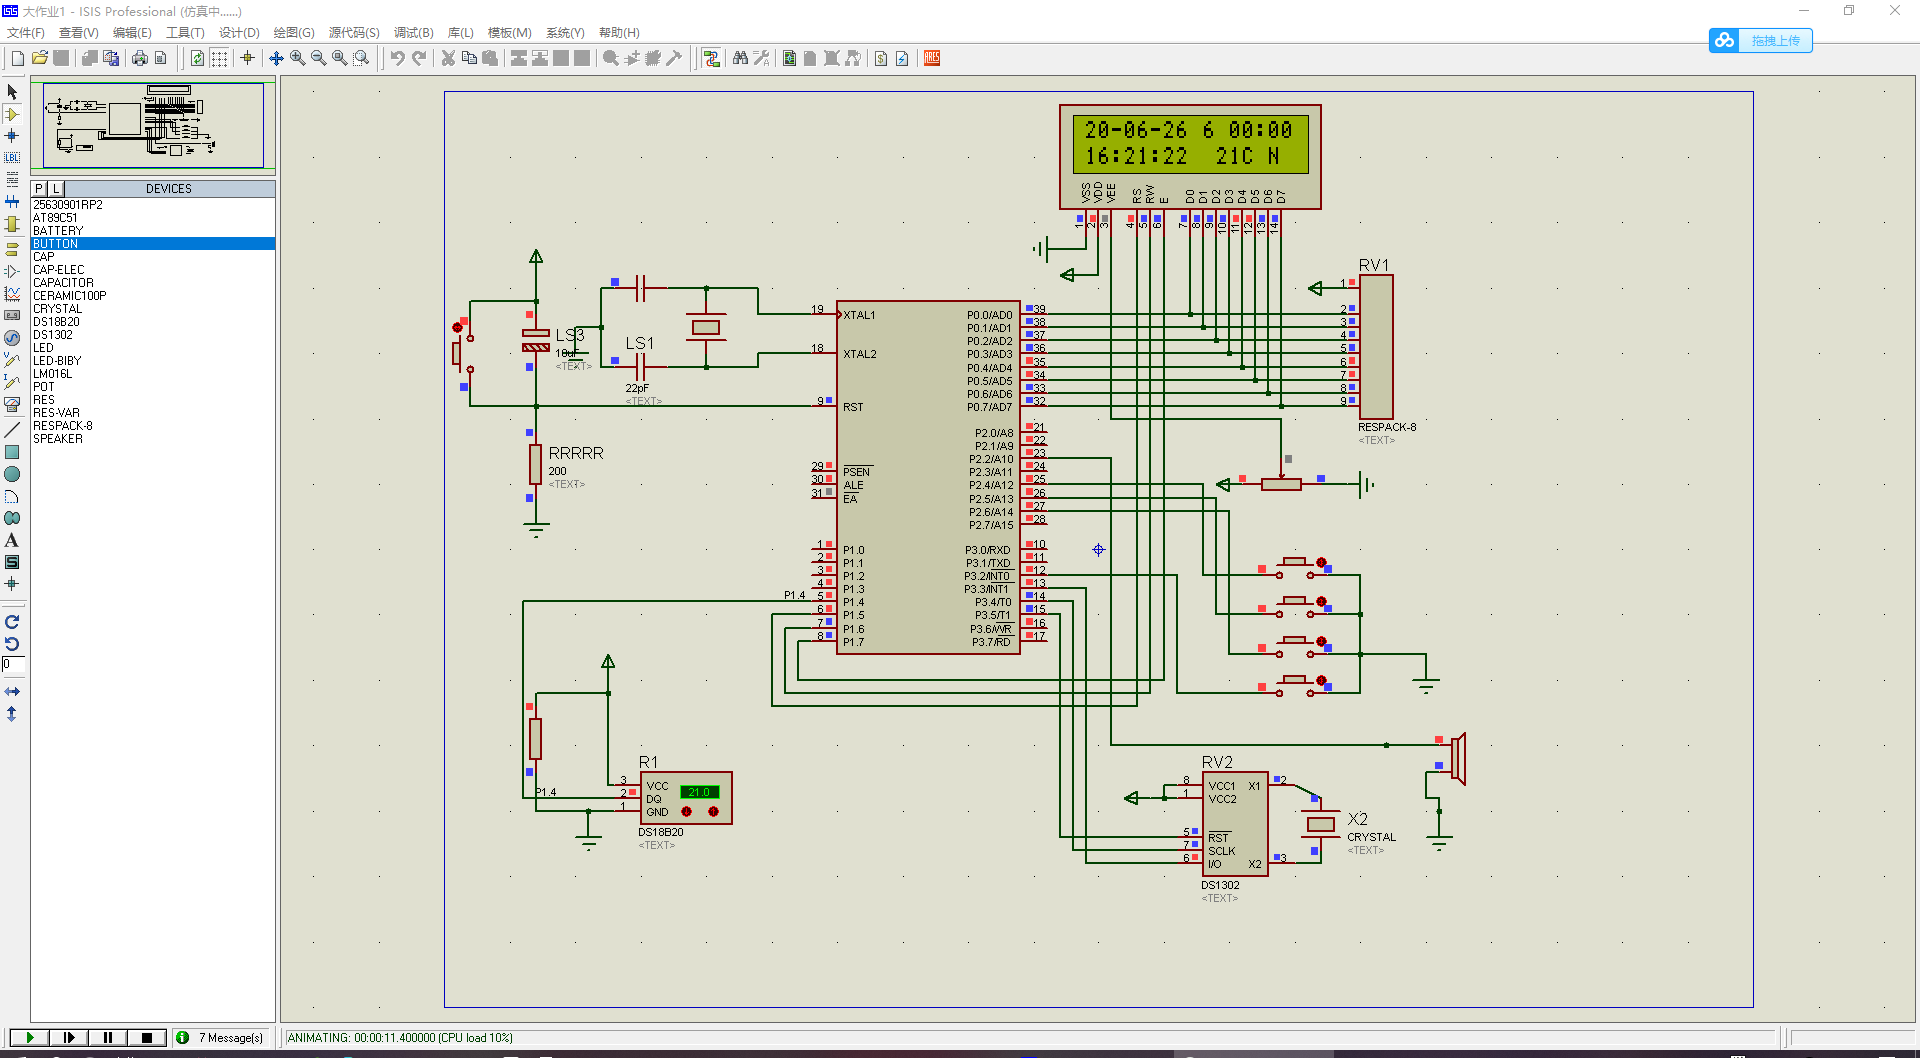Stop the simulation
Screen dimensions: 1920x1058
[x=147, y=1038]
